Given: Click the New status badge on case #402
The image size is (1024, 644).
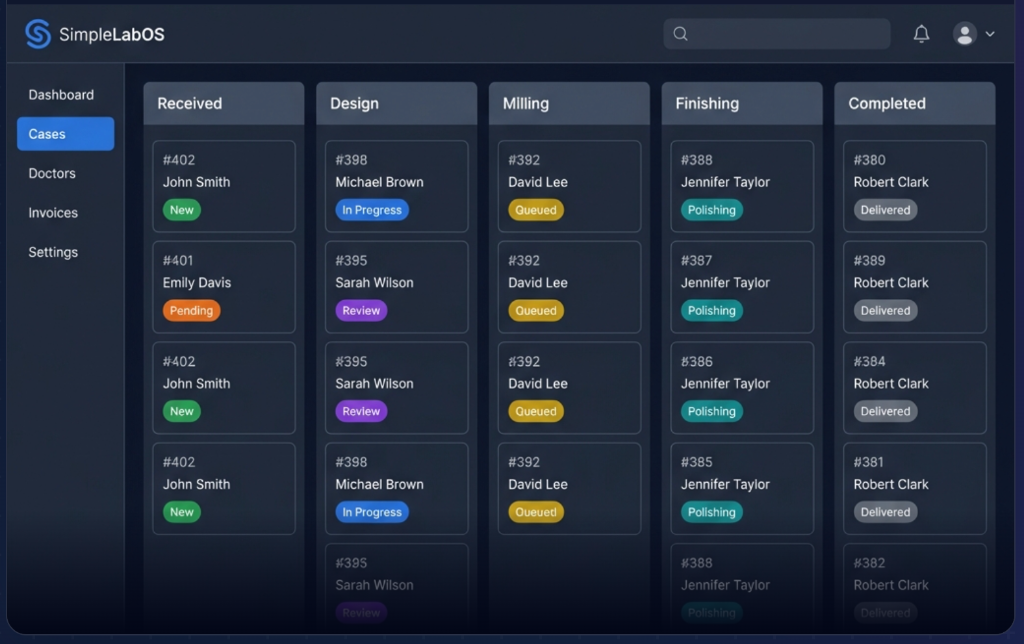Looking at the screenshot, I should (181, 209).
